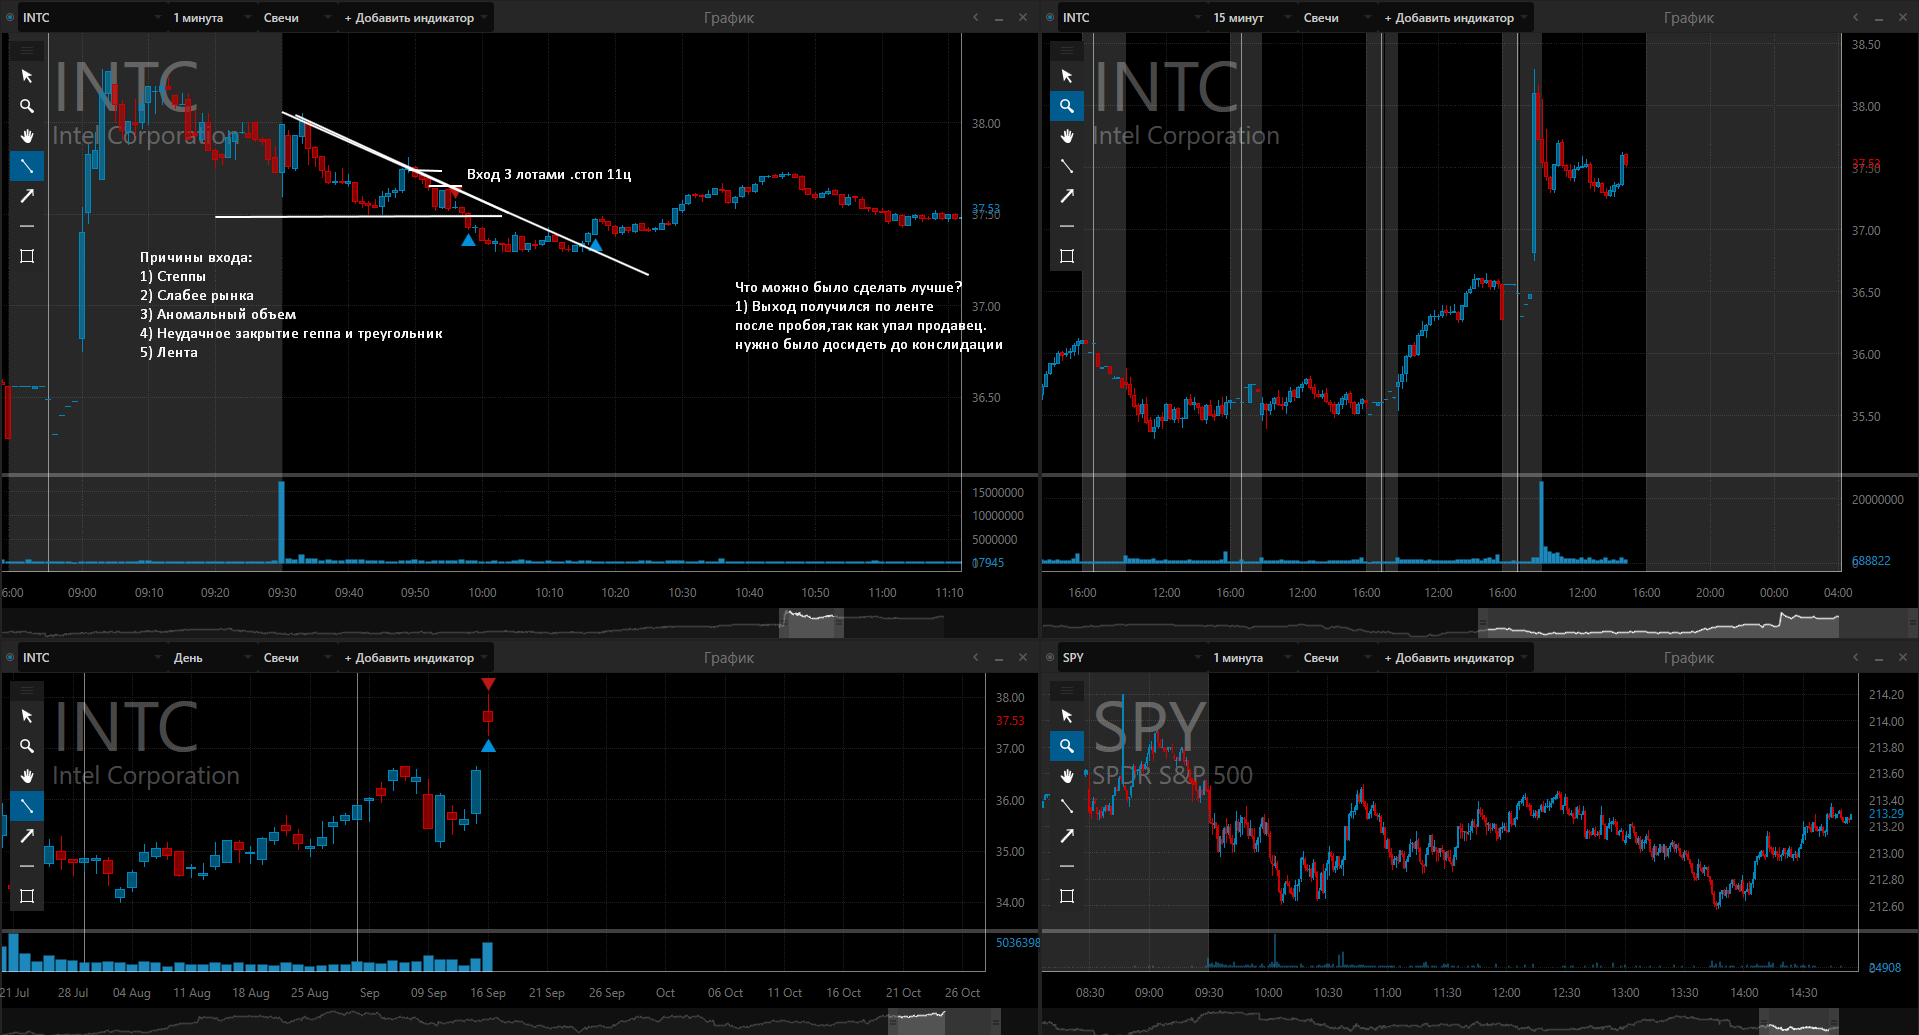Screen dimensions: 1919x1035
Task: Open hamburger tools menu in INTC 1-minute chart
Action: pos(27,50)
